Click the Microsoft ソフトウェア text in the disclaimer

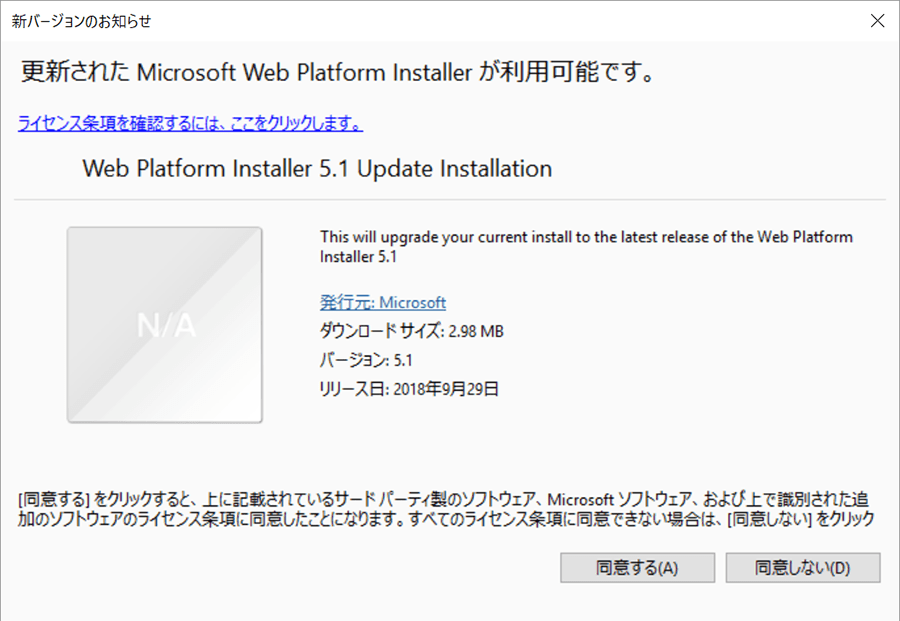(620, 499)
